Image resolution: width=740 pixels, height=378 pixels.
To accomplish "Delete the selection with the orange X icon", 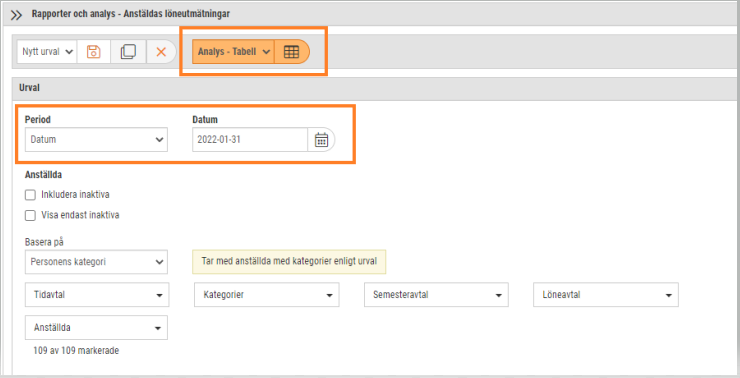I will pyautogui.click(x=161, y=51).
